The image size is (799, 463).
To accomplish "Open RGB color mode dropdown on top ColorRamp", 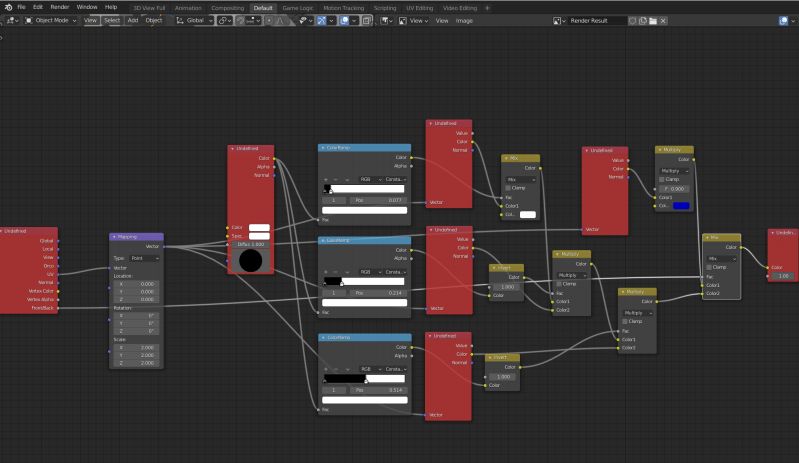I will click(369, 179).
